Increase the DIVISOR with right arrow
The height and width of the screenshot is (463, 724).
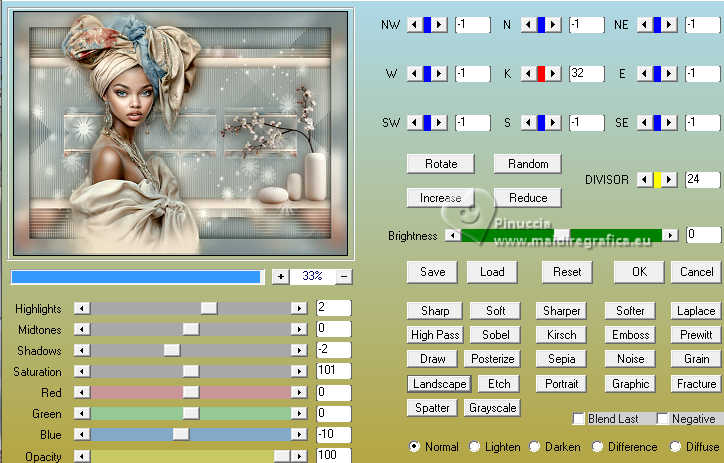click(x=670, y=180)
